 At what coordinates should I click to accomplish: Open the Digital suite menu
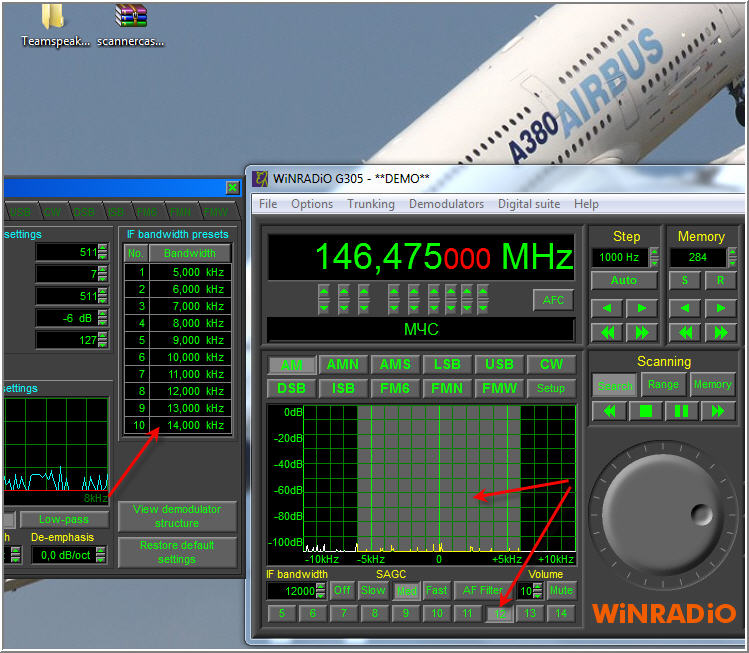click(x=529, y=204)
